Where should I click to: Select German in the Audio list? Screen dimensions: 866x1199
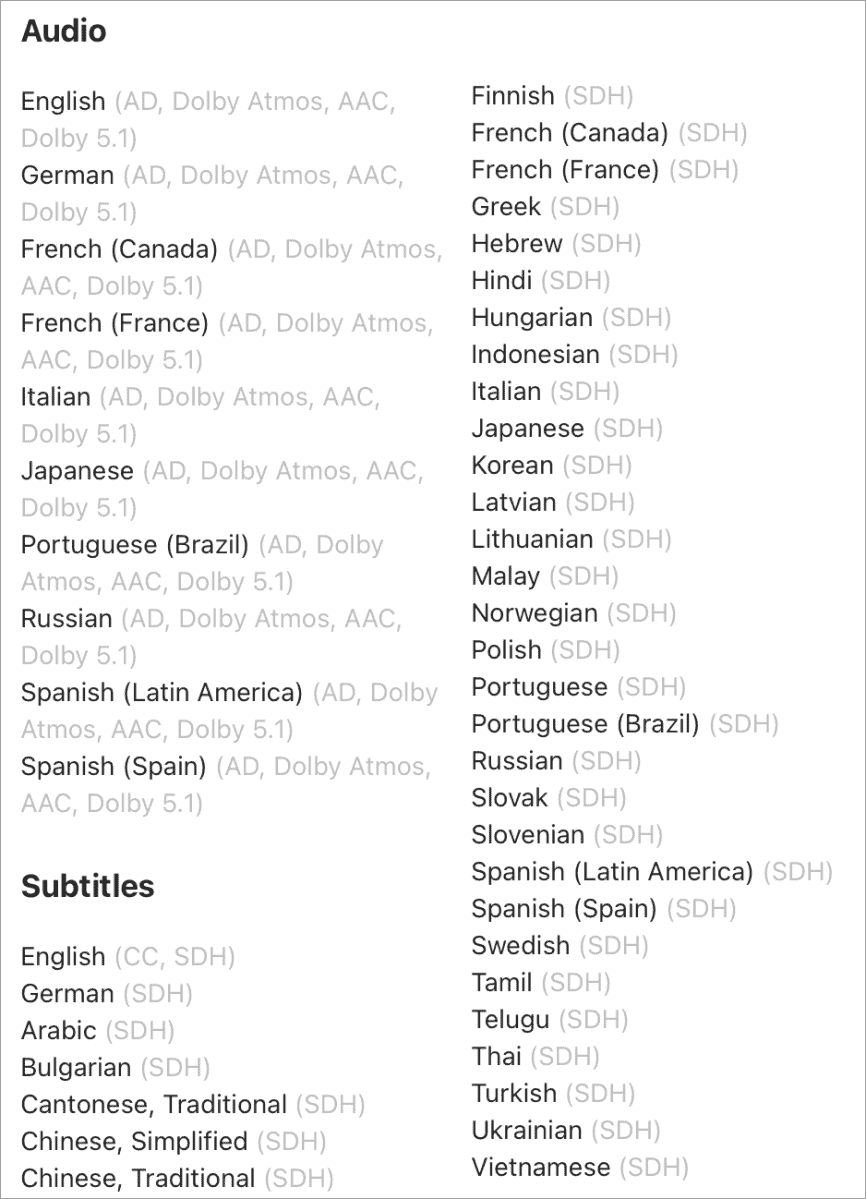point(68,175)
